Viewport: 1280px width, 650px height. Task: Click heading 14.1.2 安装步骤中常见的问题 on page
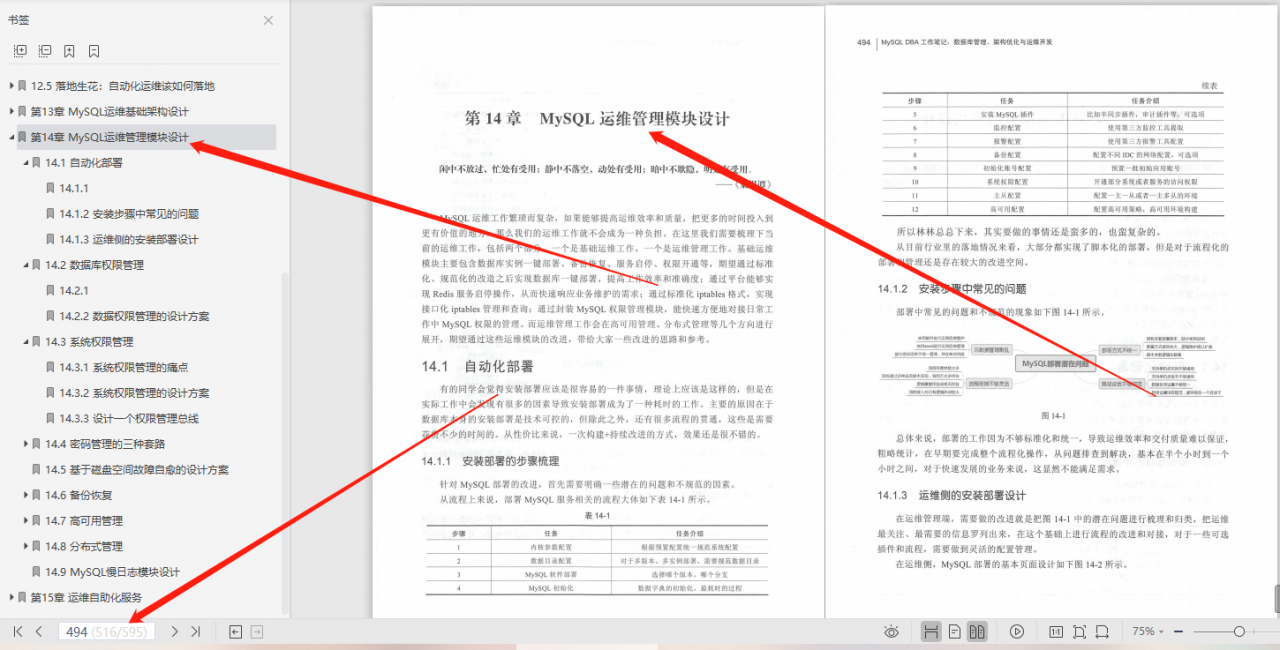[952, 289]
